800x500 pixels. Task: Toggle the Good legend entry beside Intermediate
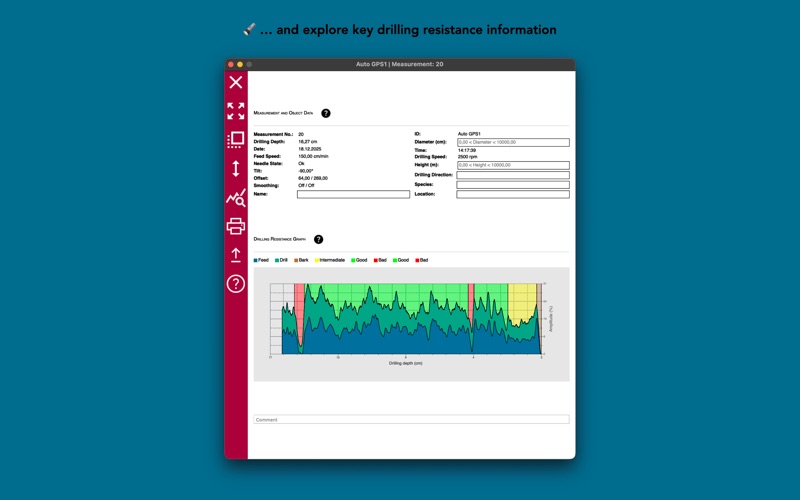359,260
